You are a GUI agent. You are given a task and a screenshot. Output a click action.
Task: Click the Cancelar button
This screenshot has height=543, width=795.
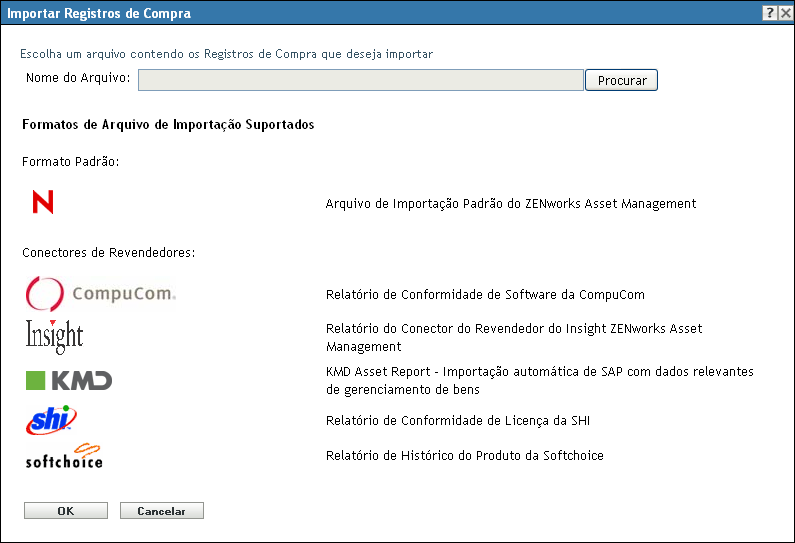tap(161, 510)
